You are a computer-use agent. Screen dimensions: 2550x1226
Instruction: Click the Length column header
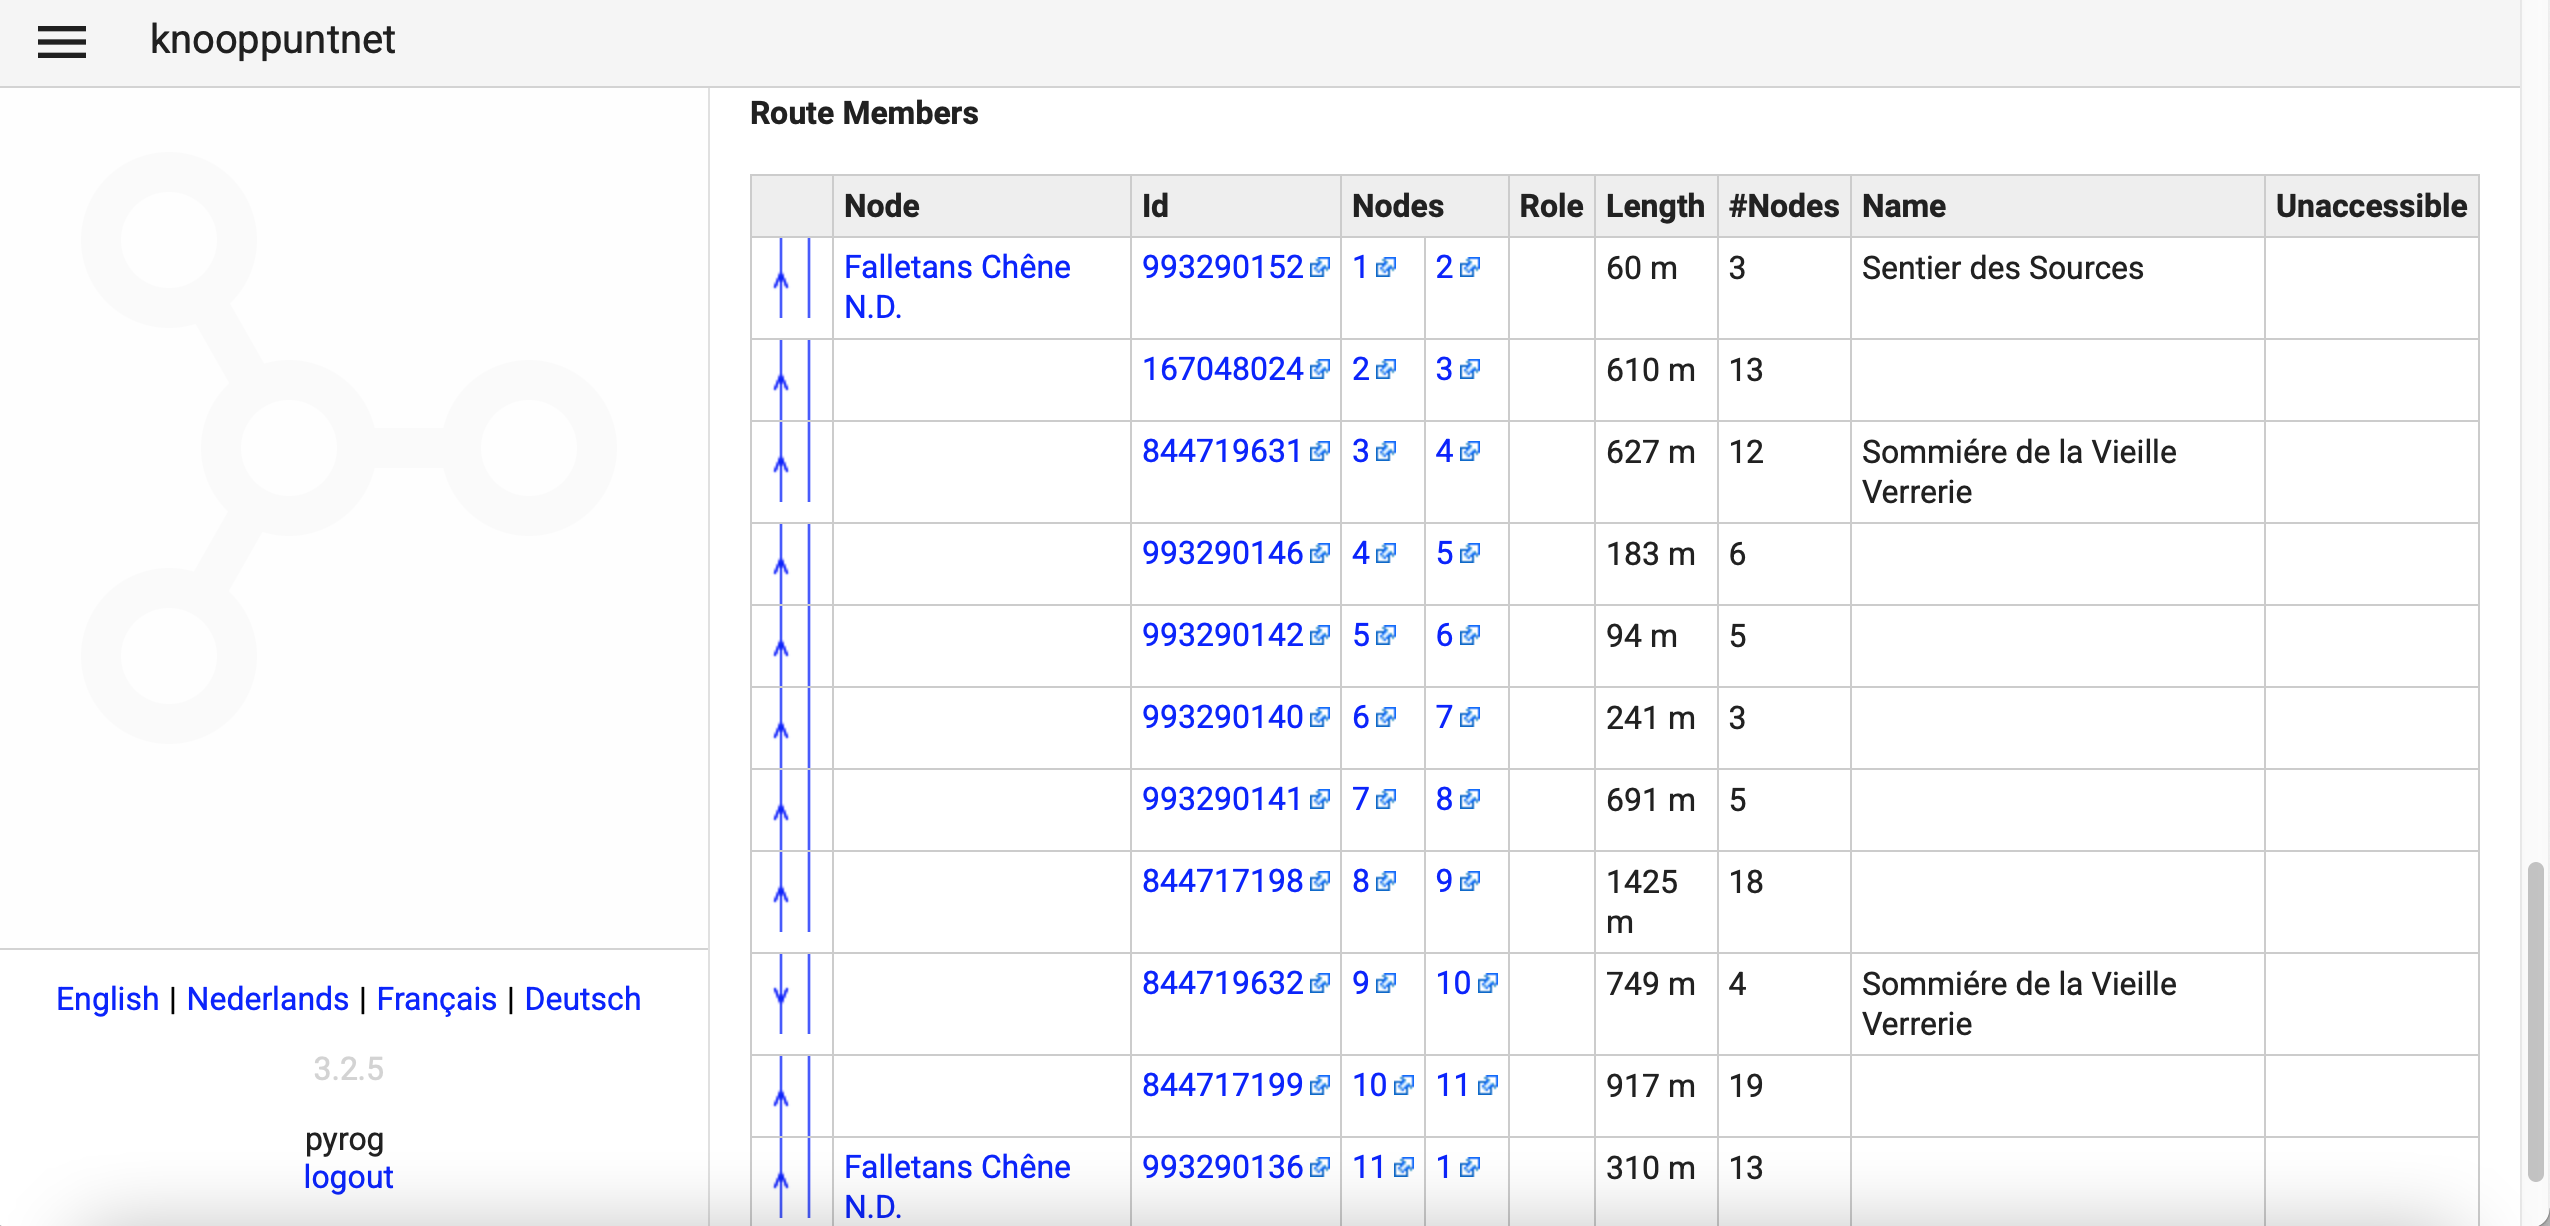click(x=1655, y=206)
